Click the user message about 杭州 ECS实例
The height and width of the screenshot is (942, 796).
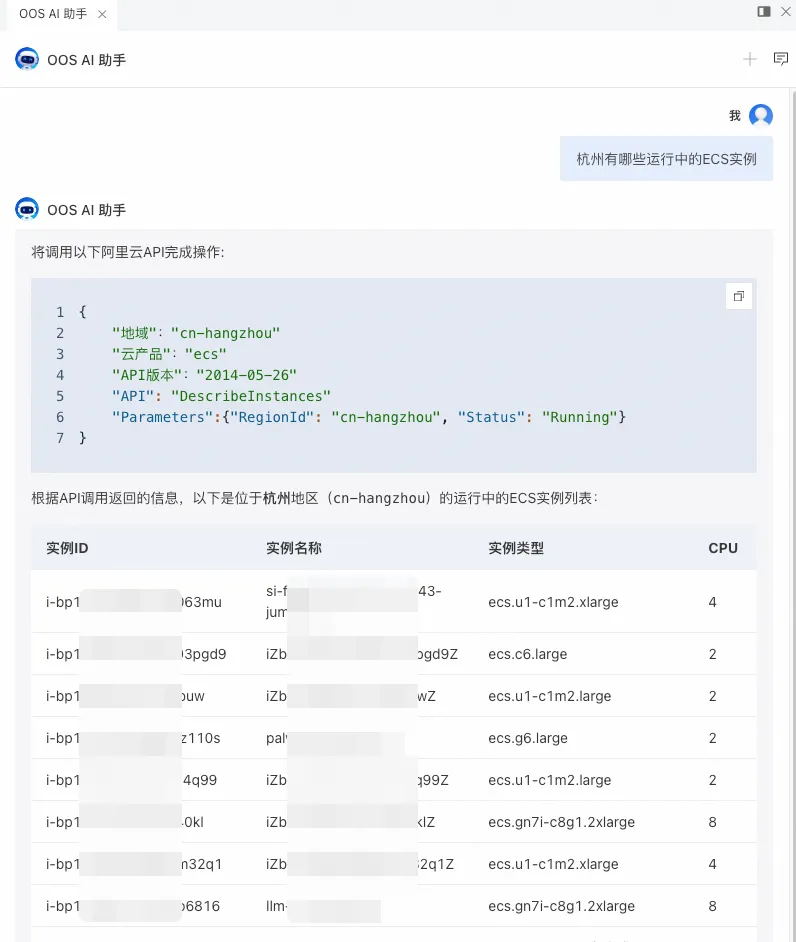(x=666, y=159)
